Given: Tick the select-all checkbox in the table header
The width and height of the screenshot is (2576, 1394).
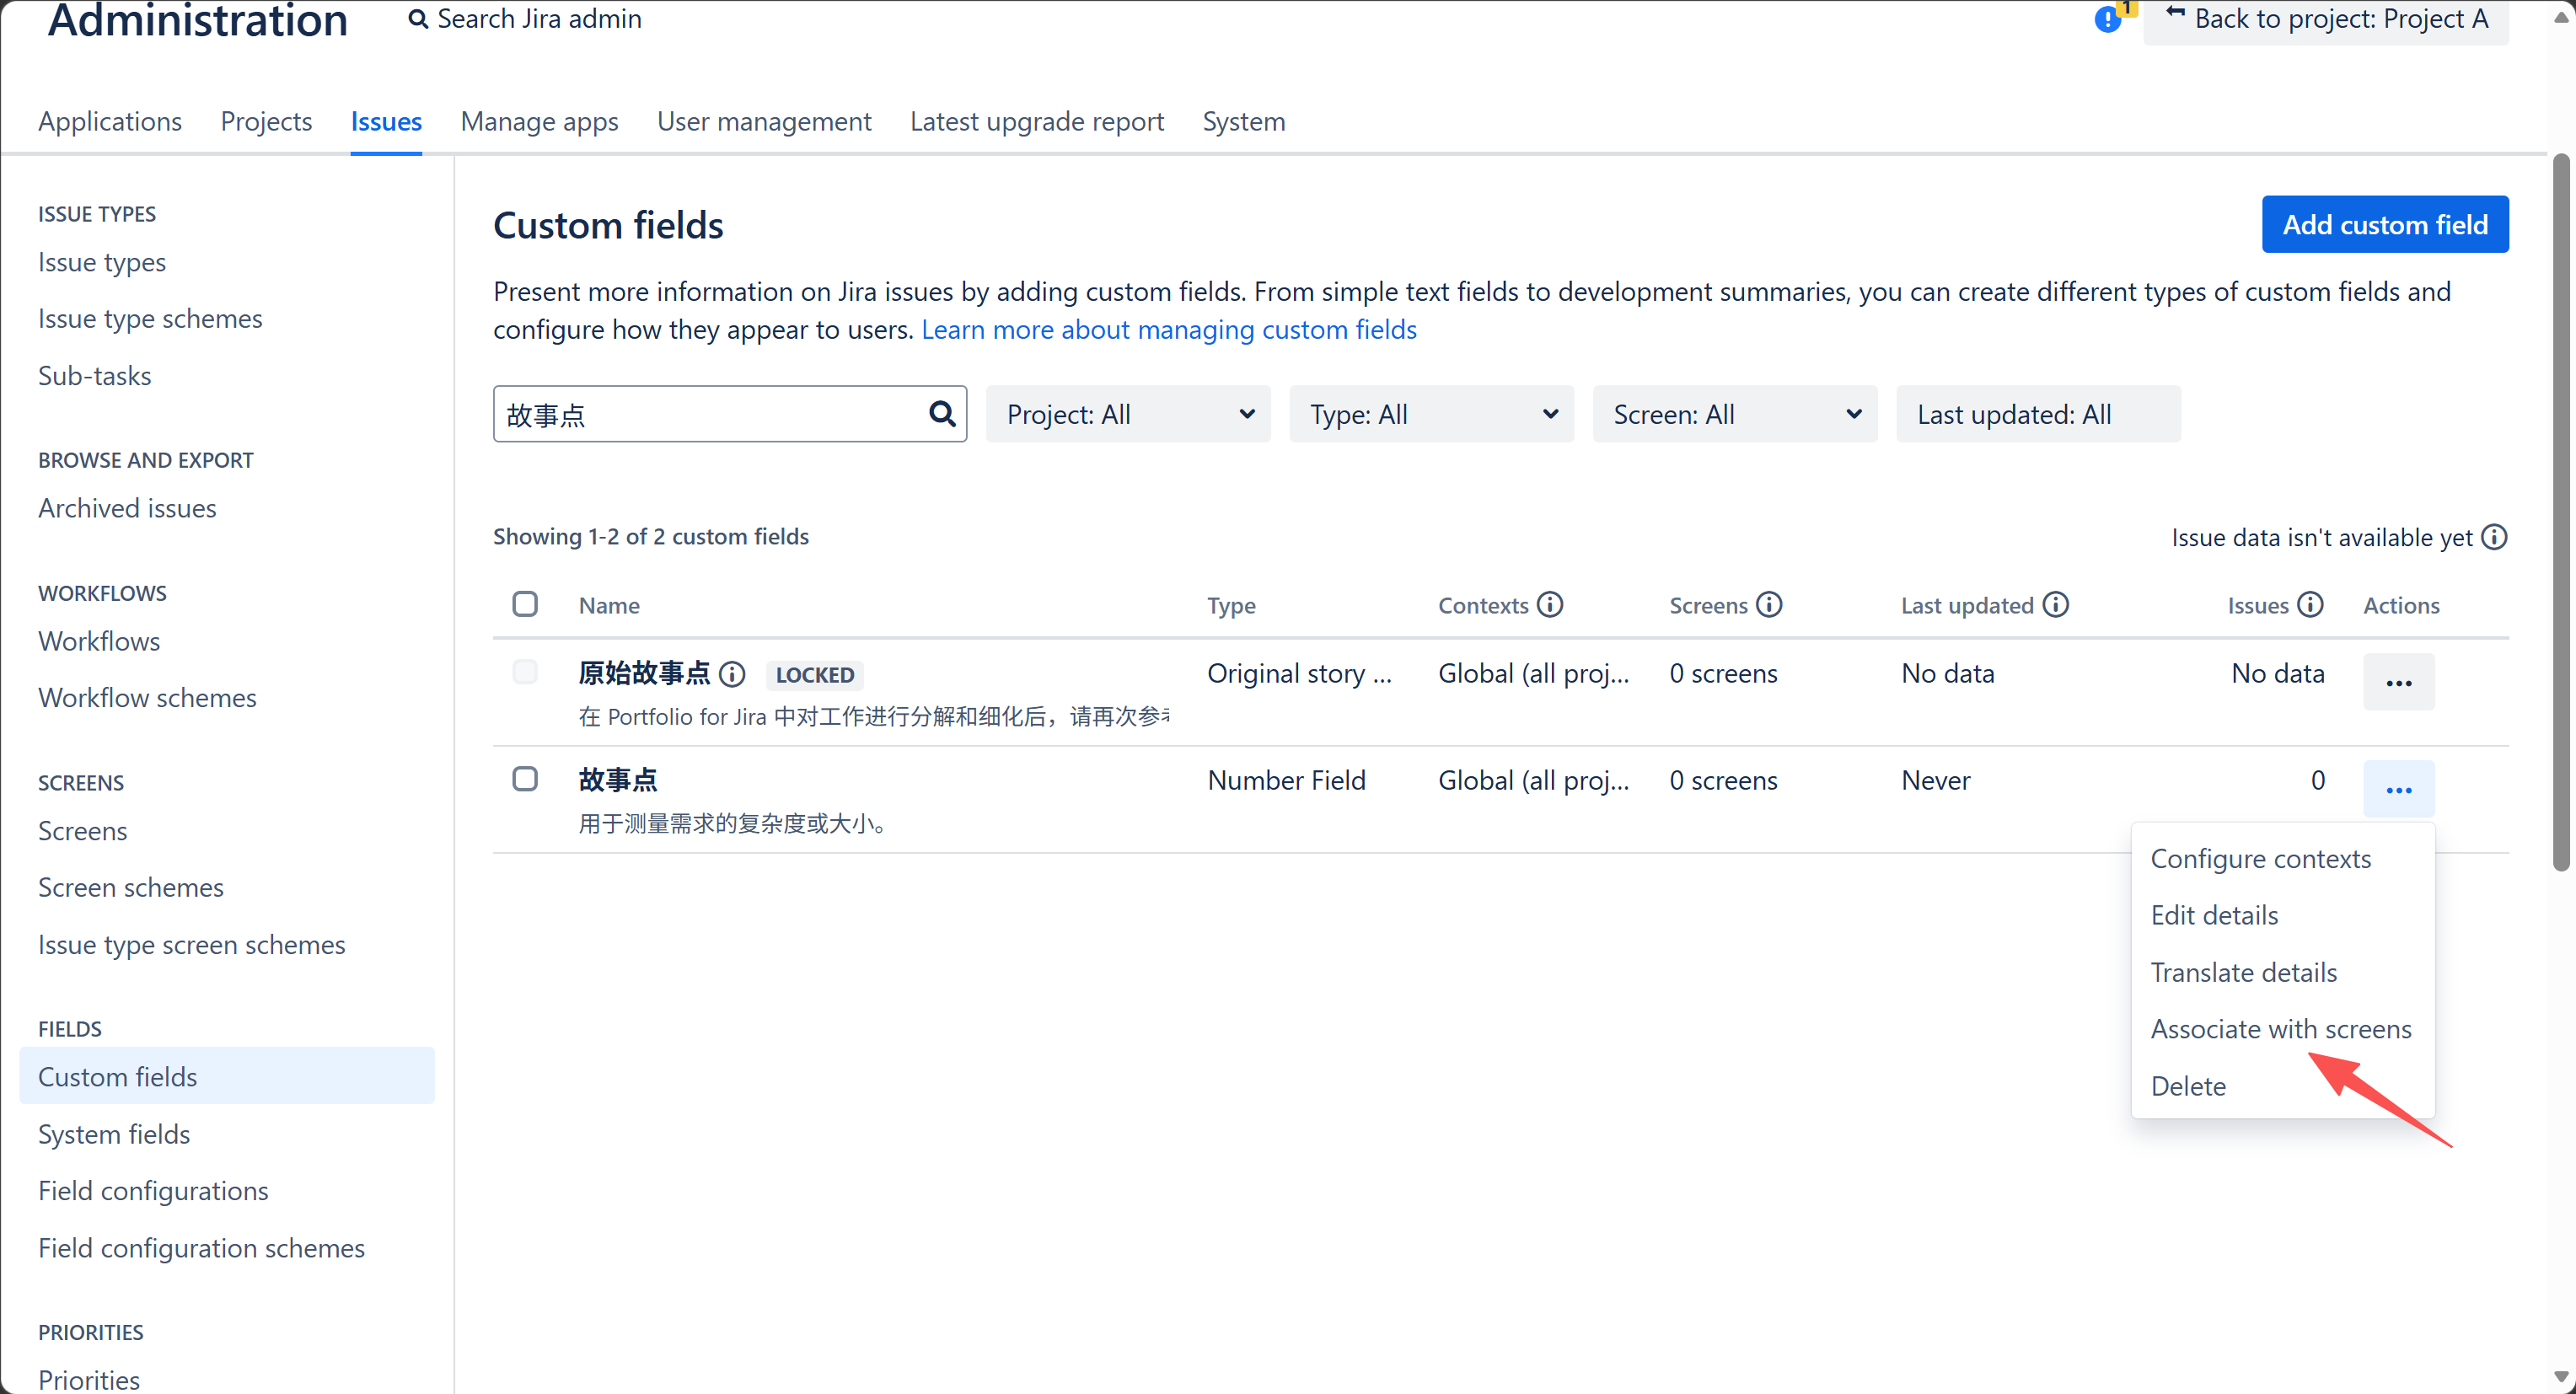Looking at the screenshot, I should (x=525, y=604).
